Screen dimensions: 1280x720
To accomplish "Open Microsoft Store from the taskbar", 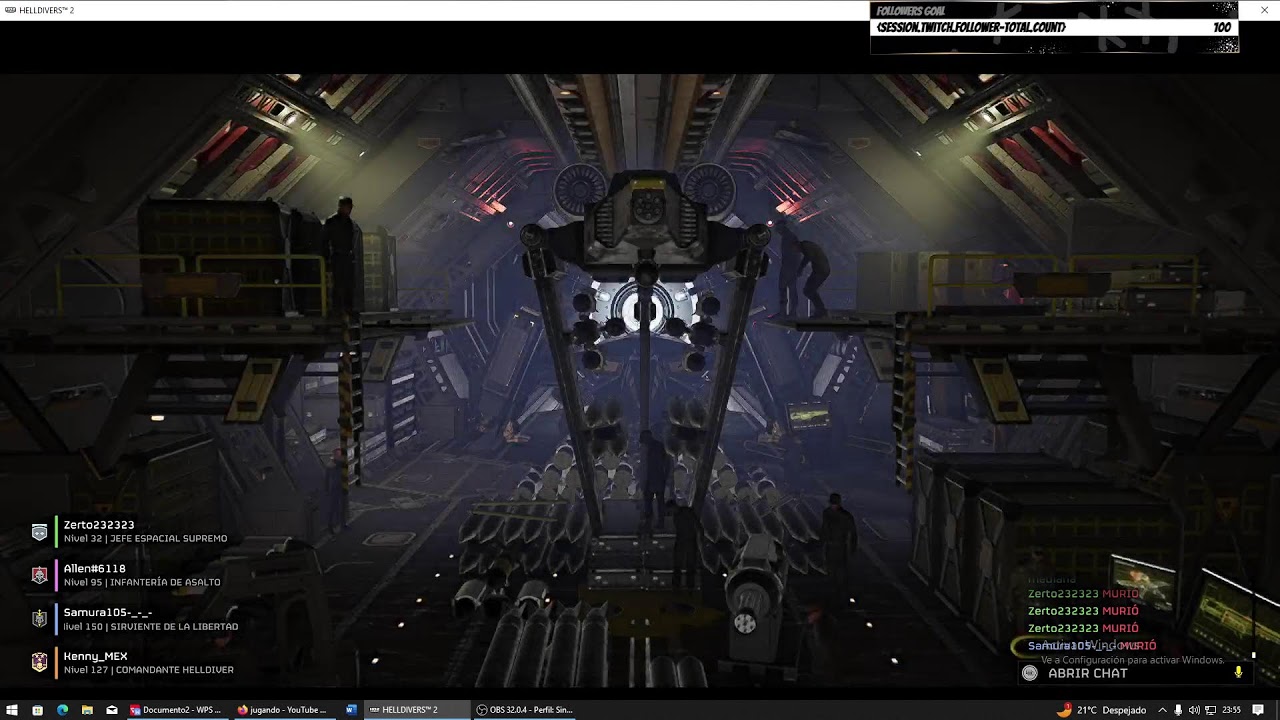I will pos(37,710).
